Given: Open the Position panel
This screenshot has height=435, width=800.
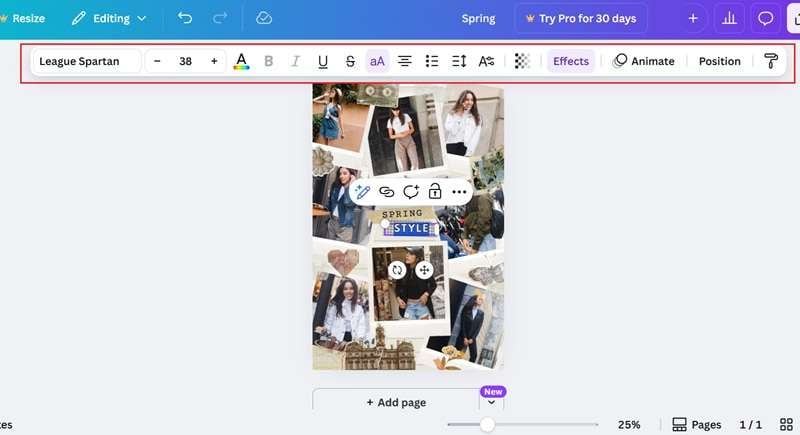Looking at the screenshot, I should [719, 61].
